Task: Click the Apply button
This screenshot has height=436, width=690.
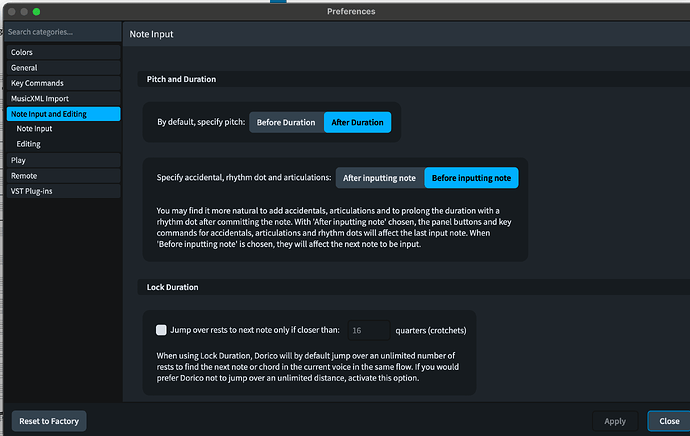Action: pyautogui.click(x=615, y=421)
